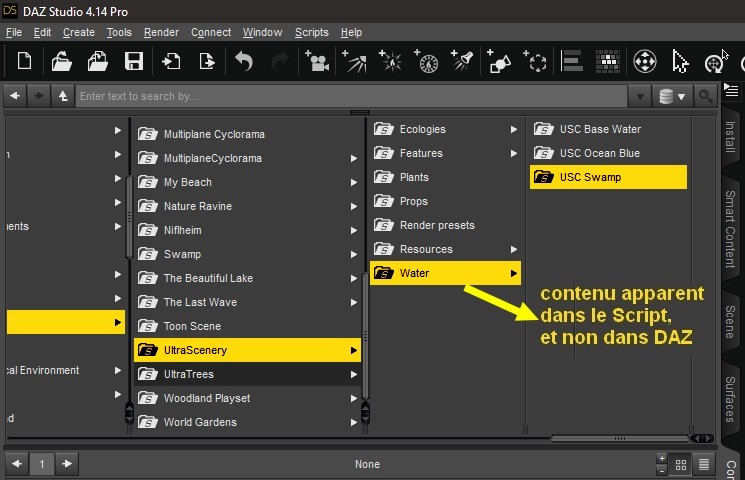Create a new spotlight
The image size is (745, 480).
[x=462, y=61]
